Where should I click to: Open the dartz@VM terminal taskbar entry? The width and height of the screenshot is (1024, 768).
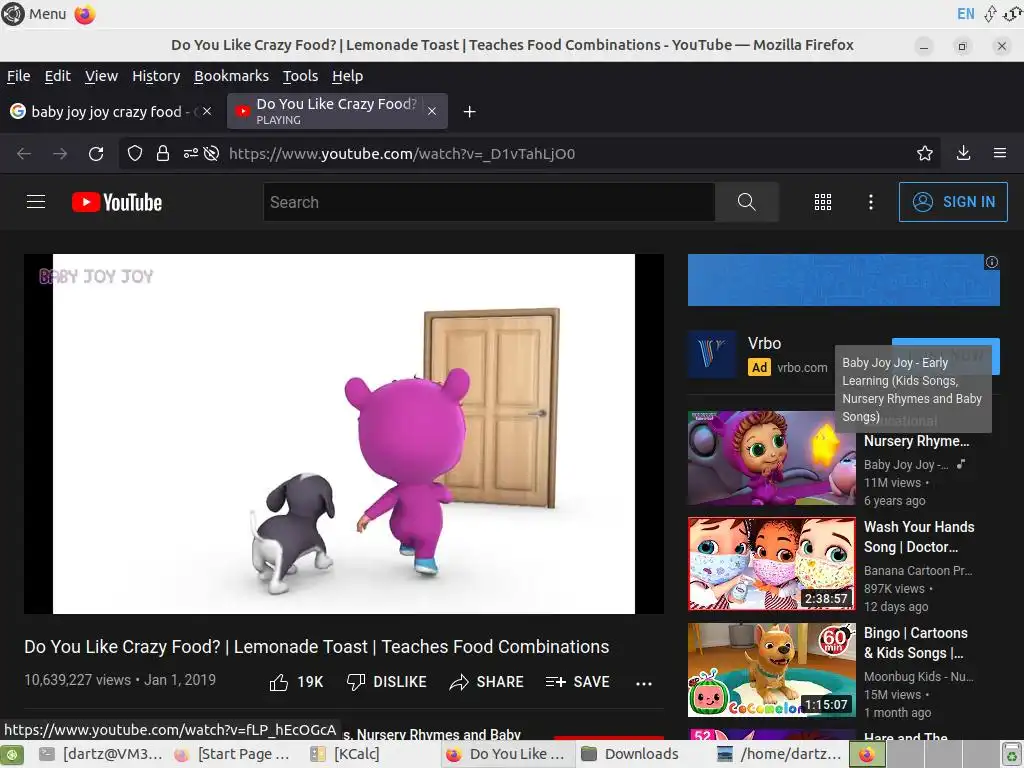[101, 754]
